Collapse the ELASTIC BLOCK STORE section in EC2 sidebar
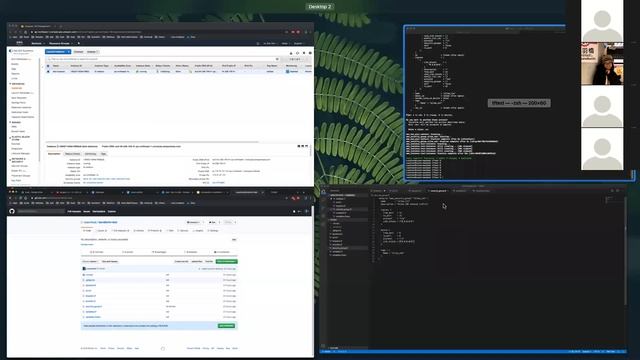The height and width of the screenshot is (360, 640). tap(11, 138)
